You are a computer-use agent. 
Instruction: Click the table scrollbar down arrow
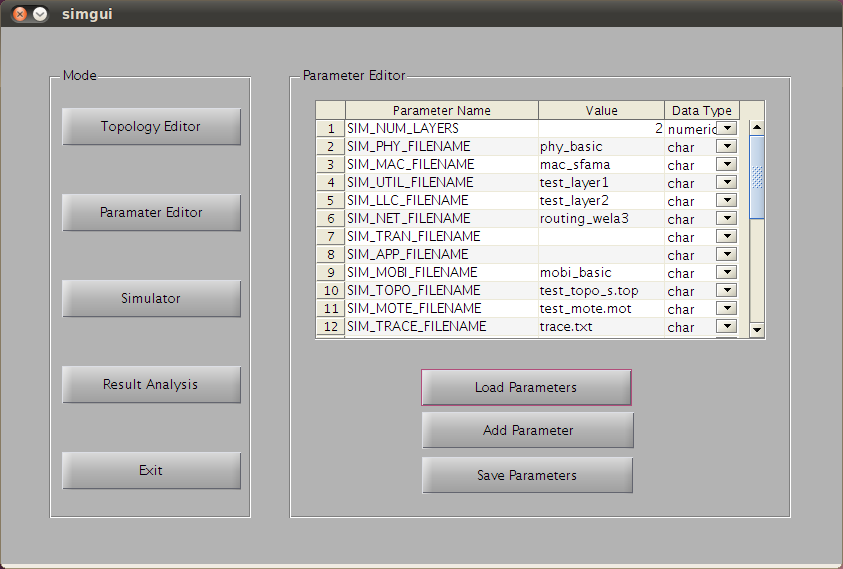757,328
